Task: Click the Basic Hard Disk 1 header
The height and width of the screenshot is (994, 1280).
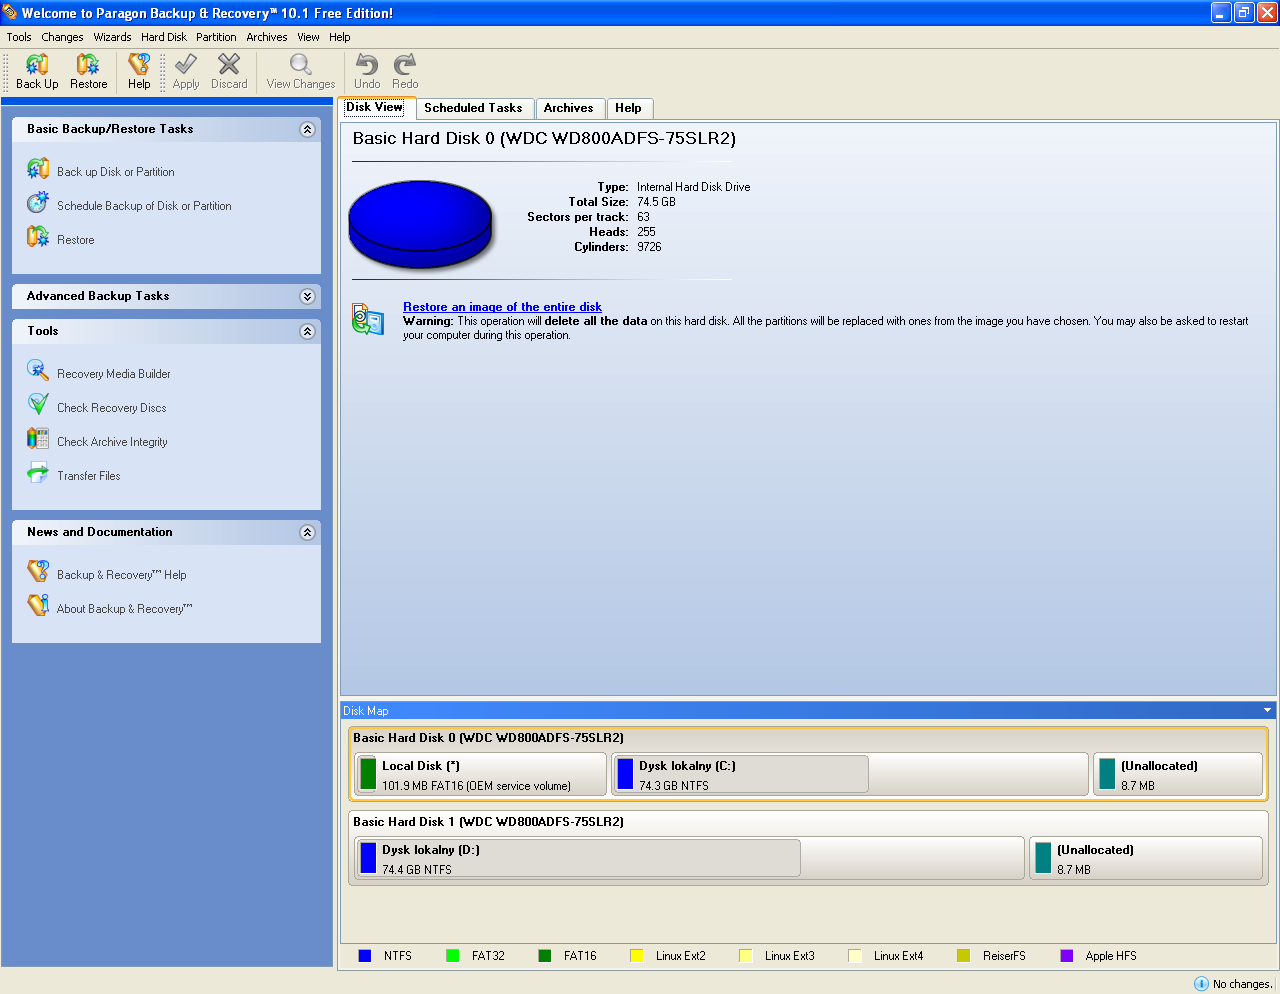Action: pyautogui.click(x=488, y=822)
